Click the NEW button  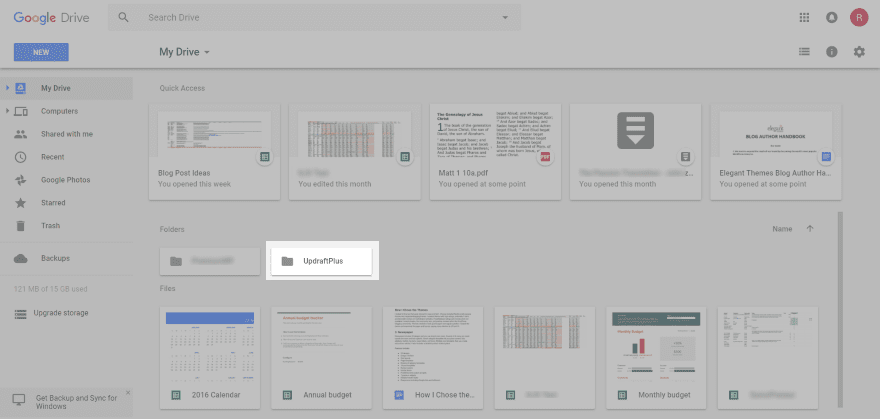(41, 52)
